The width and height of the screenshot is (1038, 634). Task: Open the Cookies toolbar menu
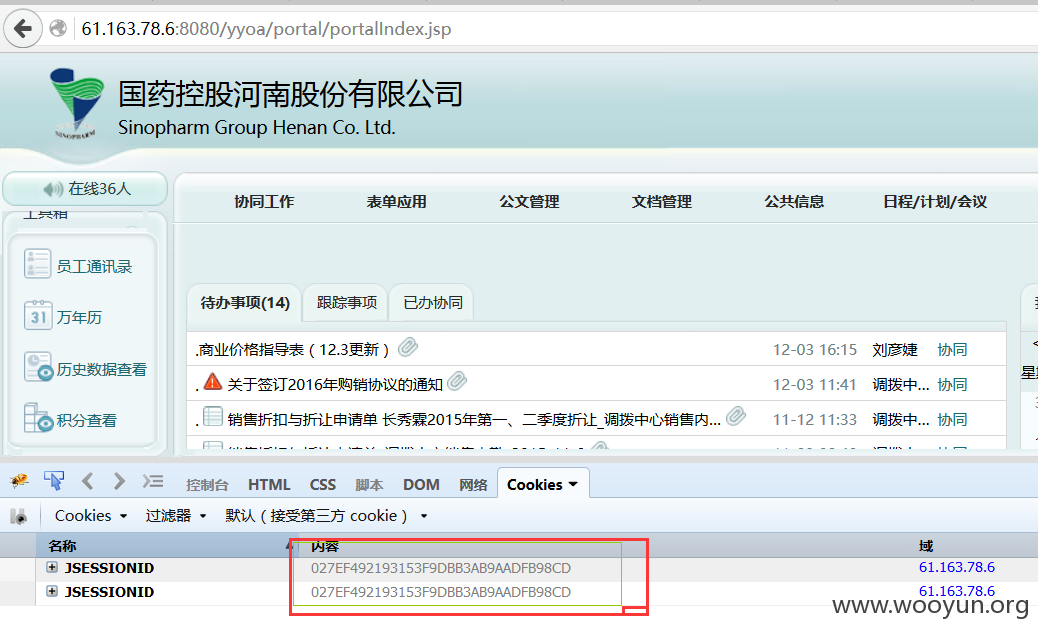91,516
